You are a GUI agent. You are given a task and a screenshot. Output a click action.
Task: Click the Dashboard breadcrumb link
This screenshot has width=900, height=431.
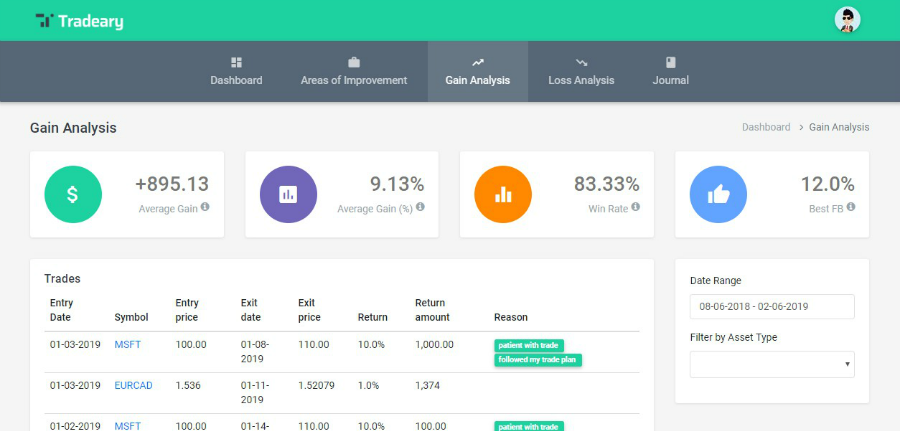[766, 127]
